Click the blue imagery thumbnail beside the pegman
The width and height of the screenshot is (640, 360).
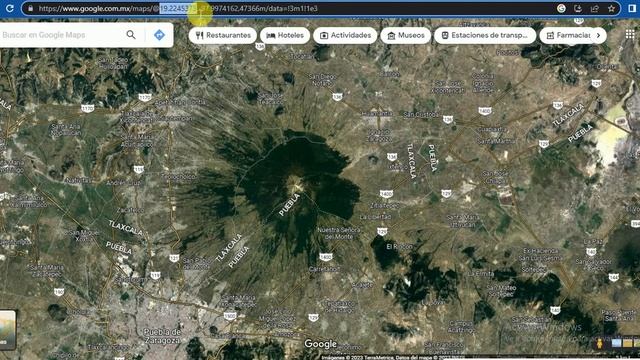[616, 344]
